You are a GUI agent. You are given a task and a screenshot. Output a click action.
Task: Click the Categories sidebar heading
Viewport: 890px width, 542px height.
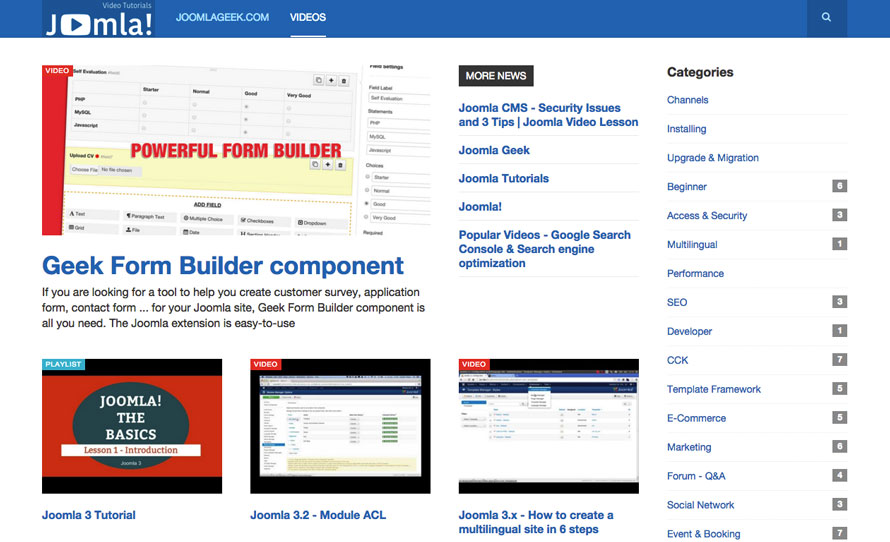700,72
